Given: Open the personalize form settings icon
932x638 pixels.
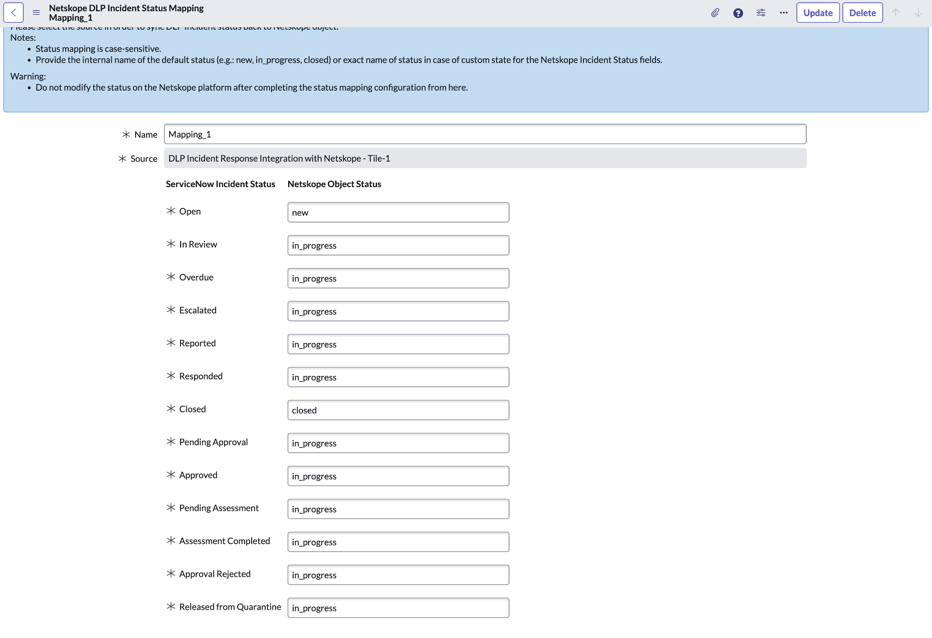Looking at the screenshot, I should point(761,12).
